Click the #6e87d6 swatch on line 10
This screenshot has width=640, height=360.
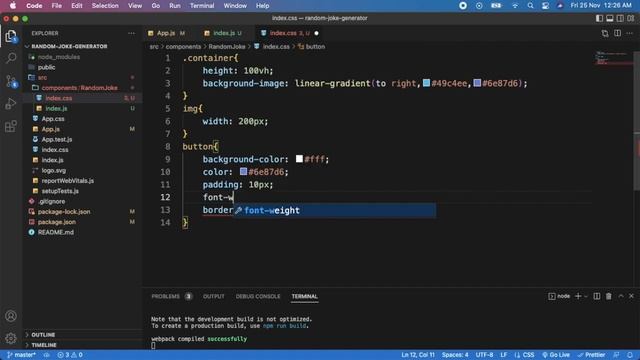click(244, 171)
